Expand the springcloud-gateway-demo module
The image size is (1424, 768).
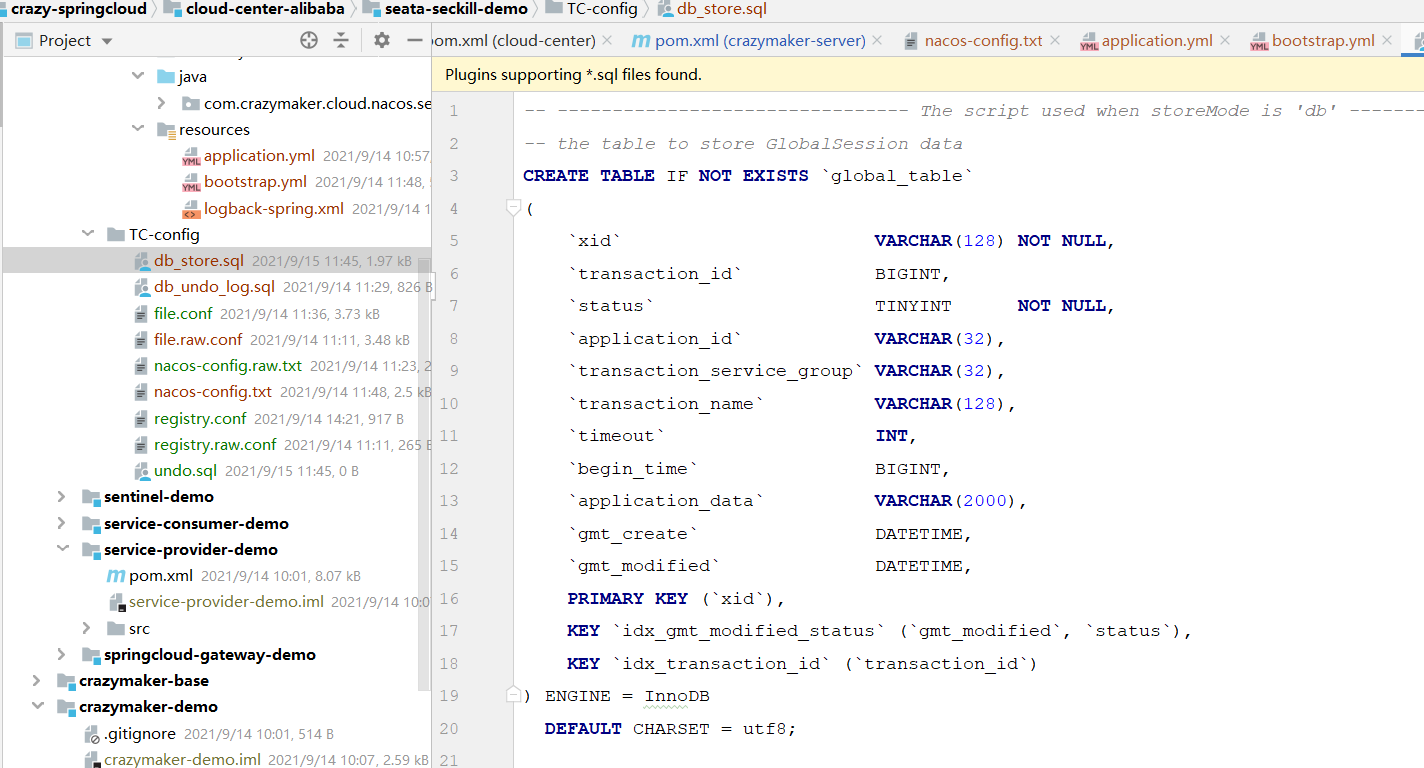63,655
